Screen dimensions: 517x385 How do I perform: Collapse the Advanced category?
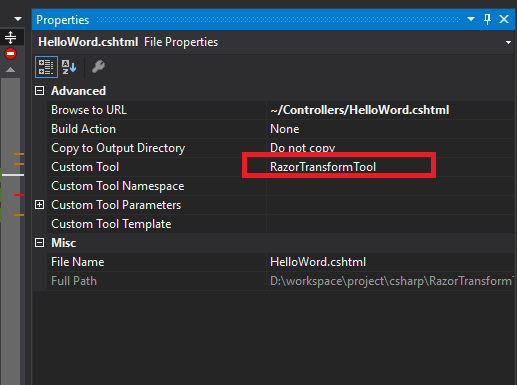point(40,91)
